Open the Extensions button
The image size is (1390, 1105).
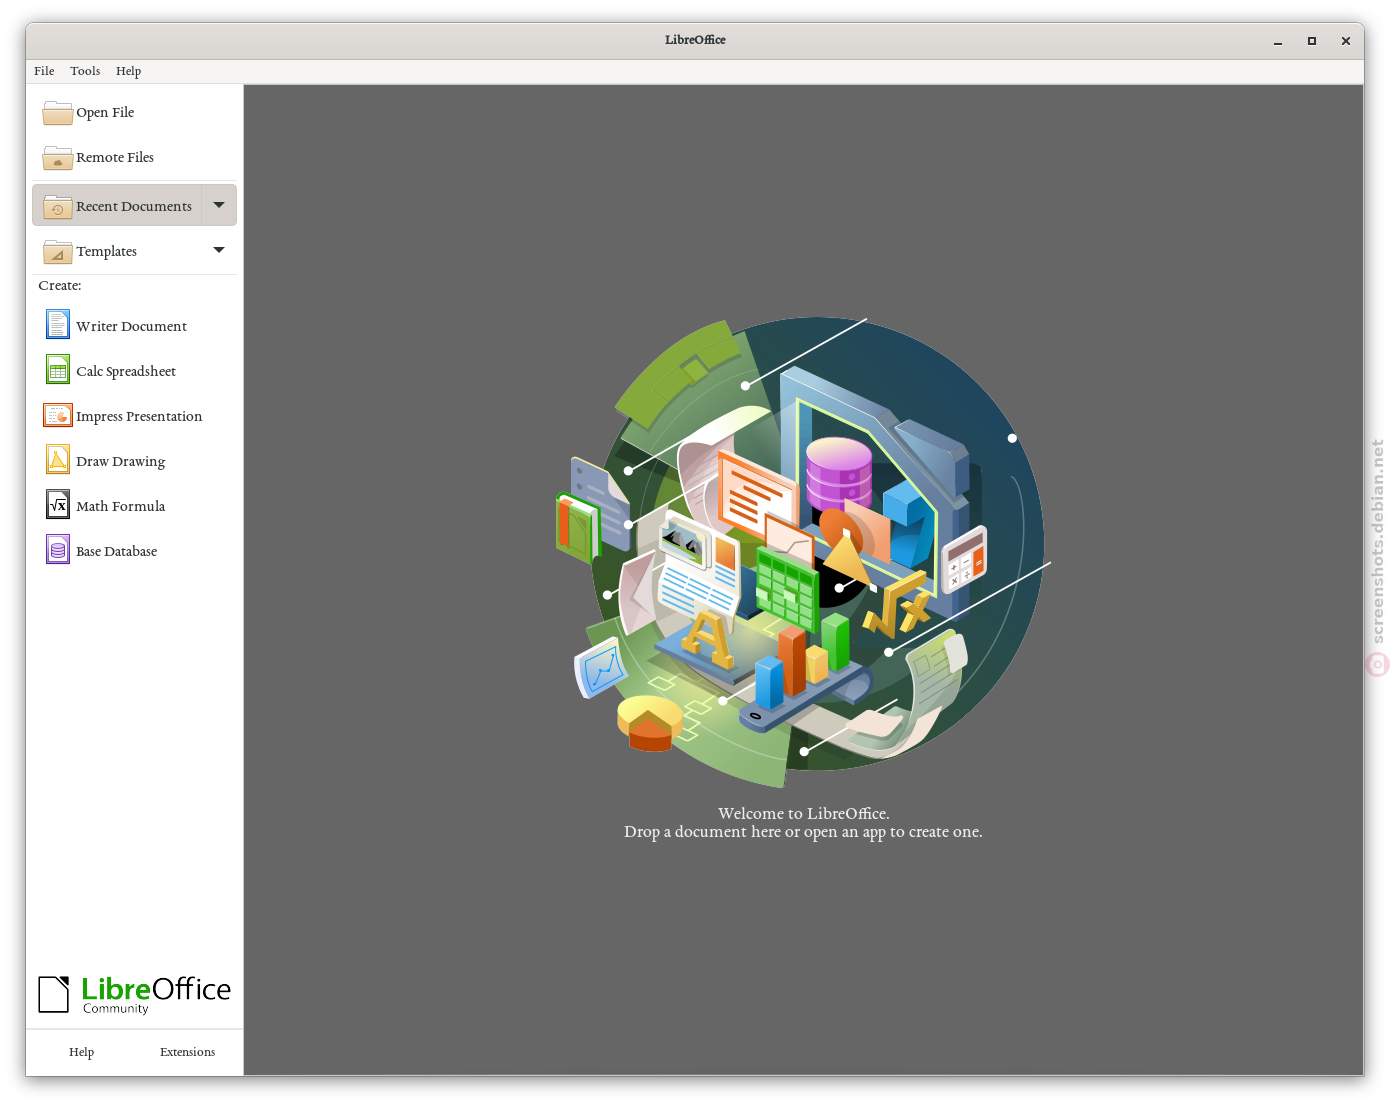click(x=187, y=1052)
